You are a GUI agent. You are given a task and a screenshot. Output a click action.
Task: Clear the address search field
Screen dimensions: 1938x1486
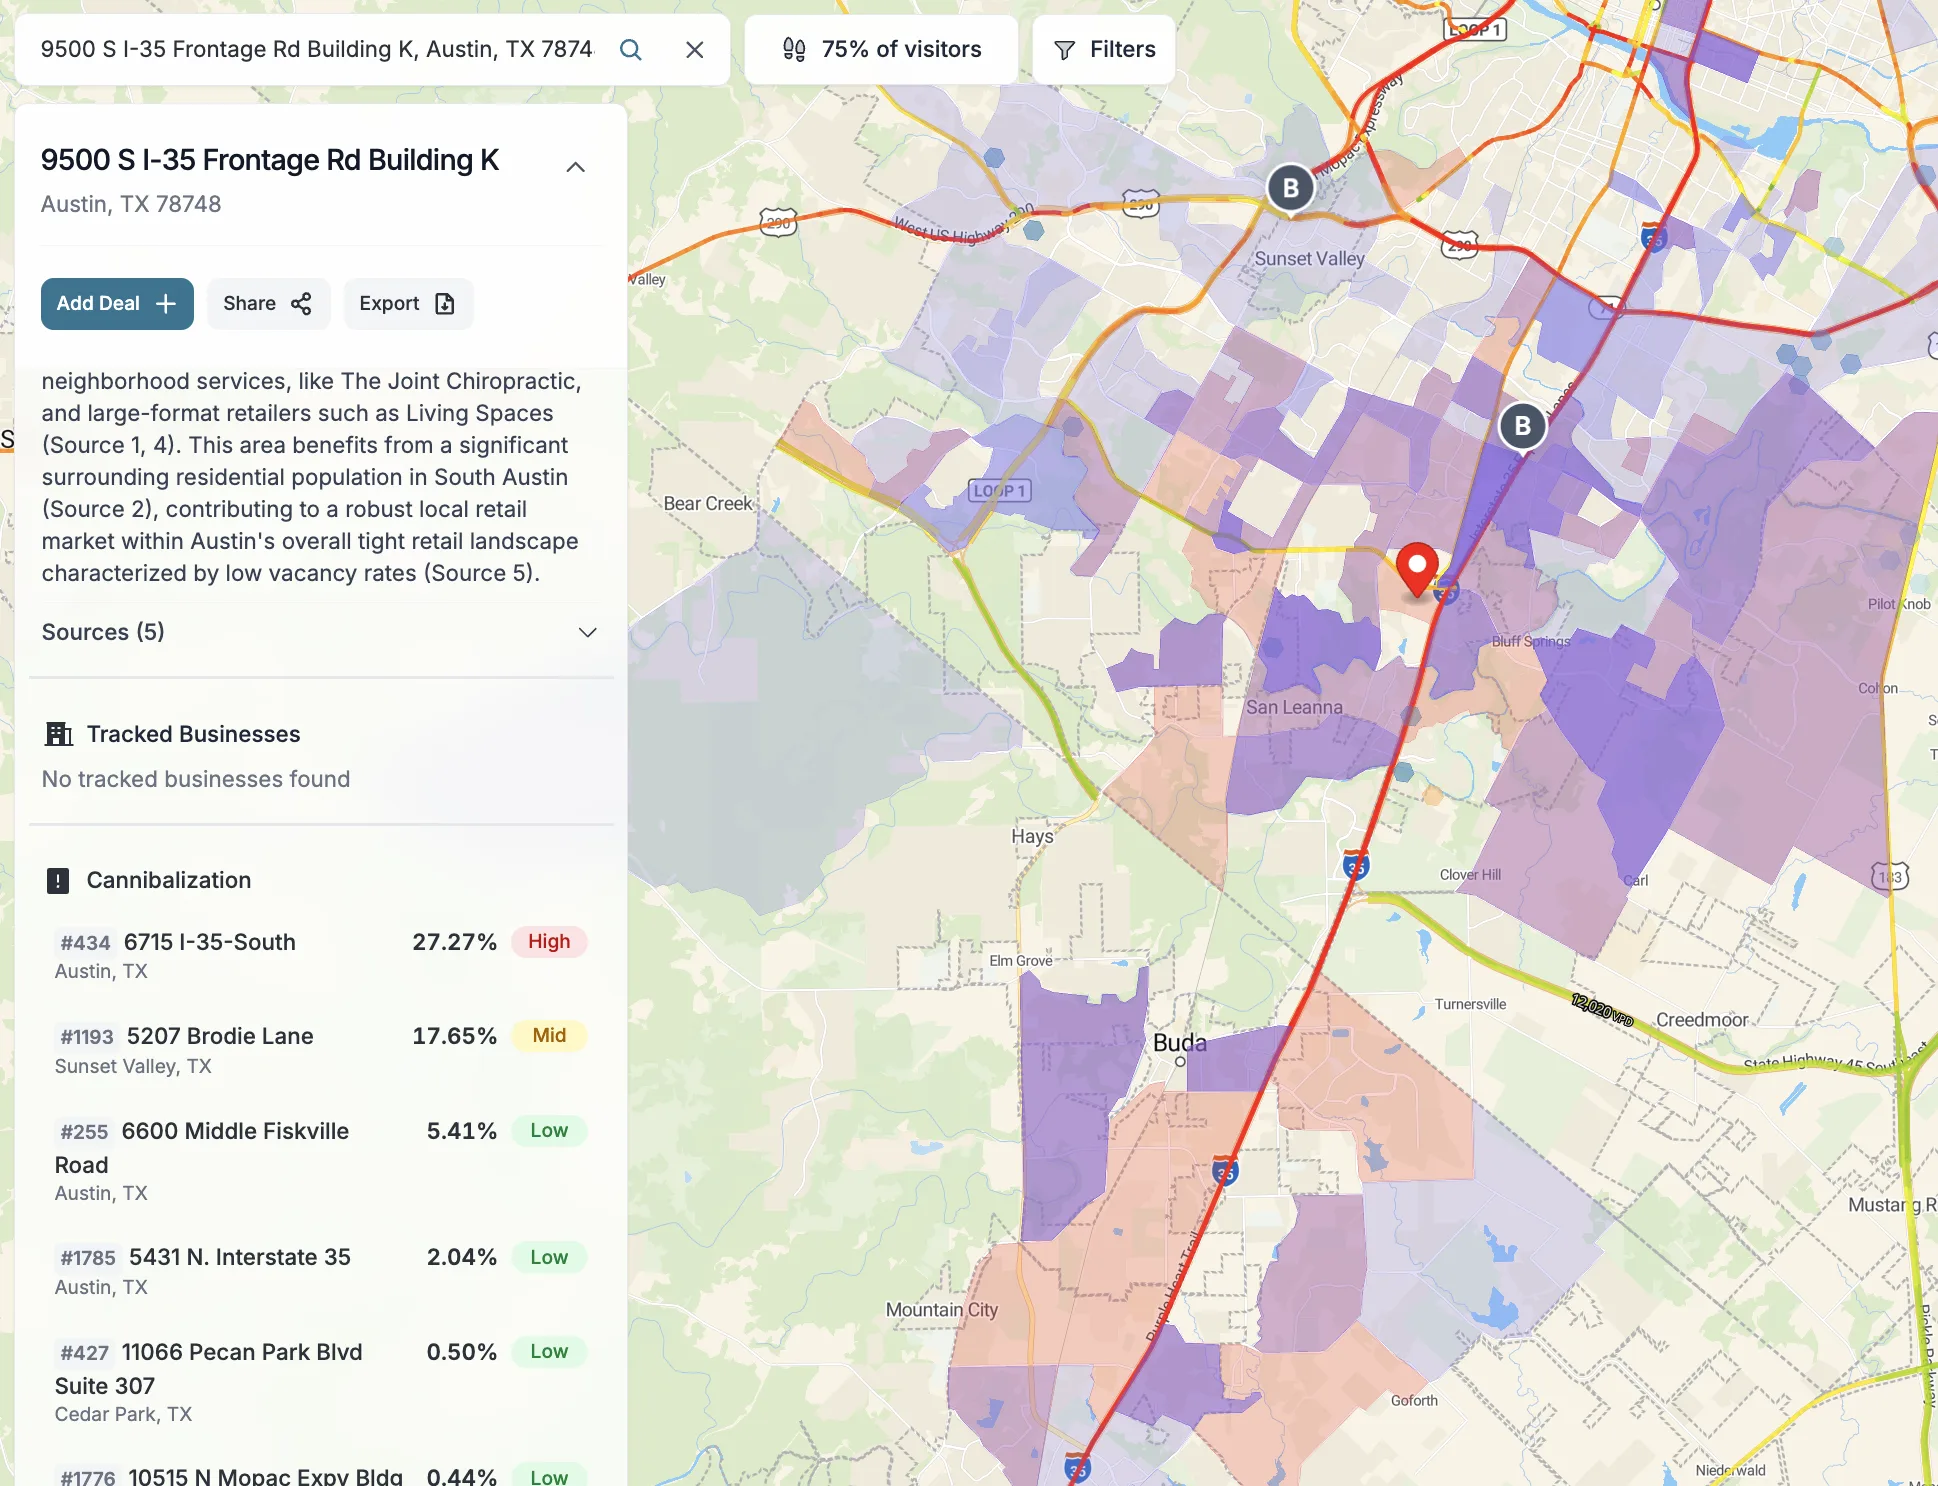695,50
